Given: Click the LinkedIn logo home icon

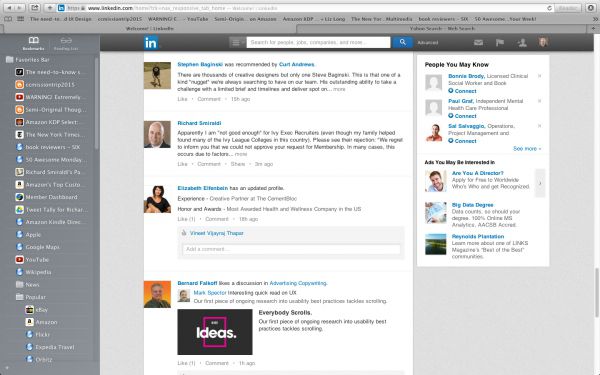Looking at the screenshot, I should pos(151,42).
